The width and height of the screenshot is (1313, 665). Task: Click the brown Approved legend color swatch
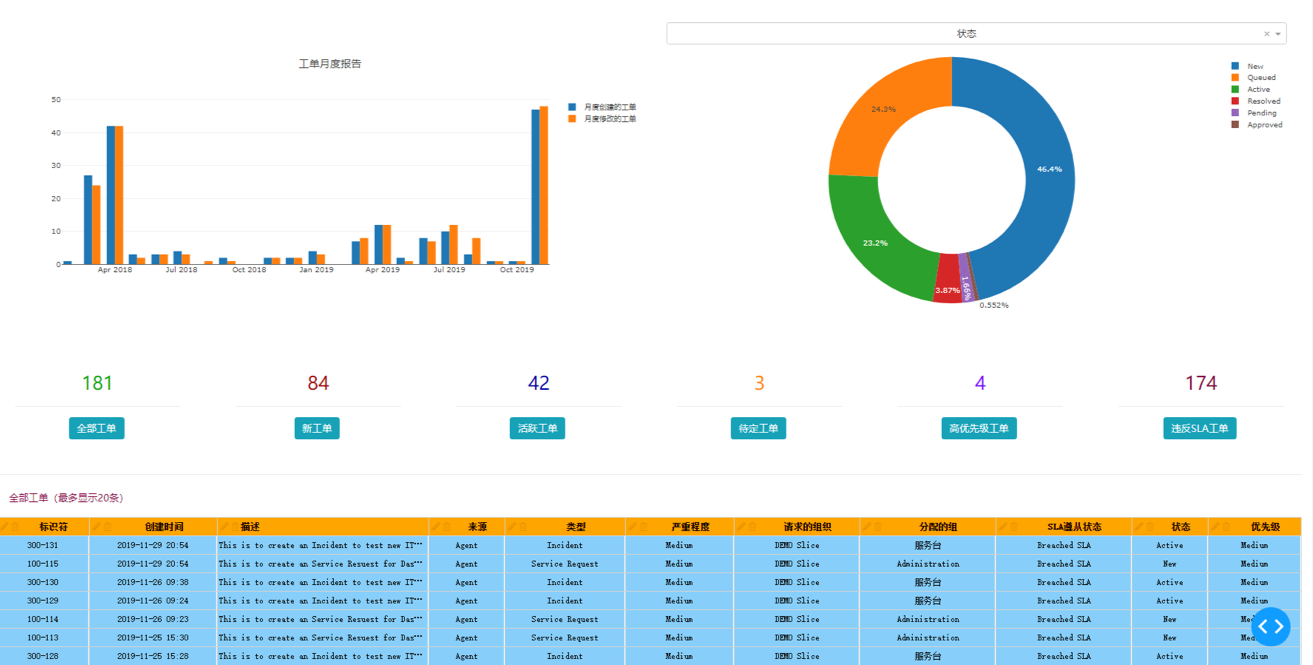click(x=1235, y=125)
